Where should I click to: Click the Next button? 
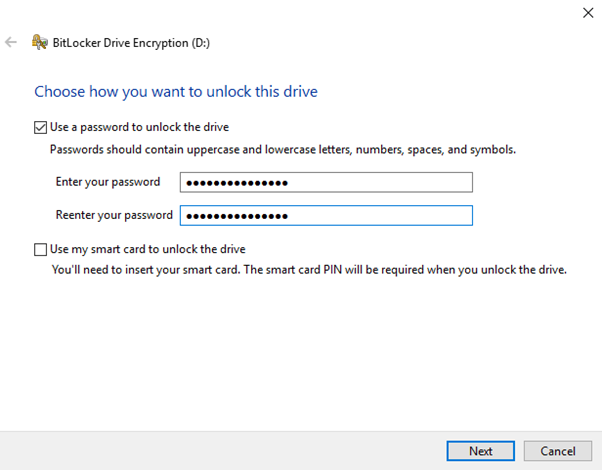coord(481,451)
